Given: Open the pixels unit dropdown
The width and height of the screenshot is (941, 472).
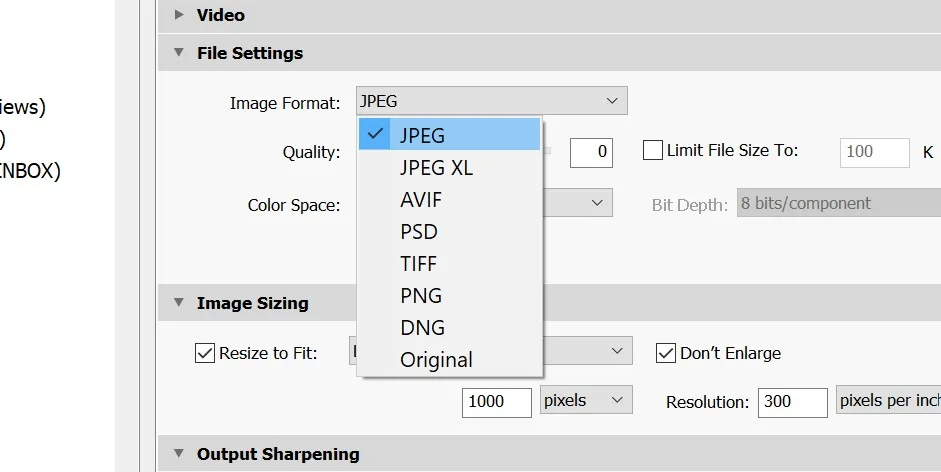Looking at the screenshot, I should 586,400.
